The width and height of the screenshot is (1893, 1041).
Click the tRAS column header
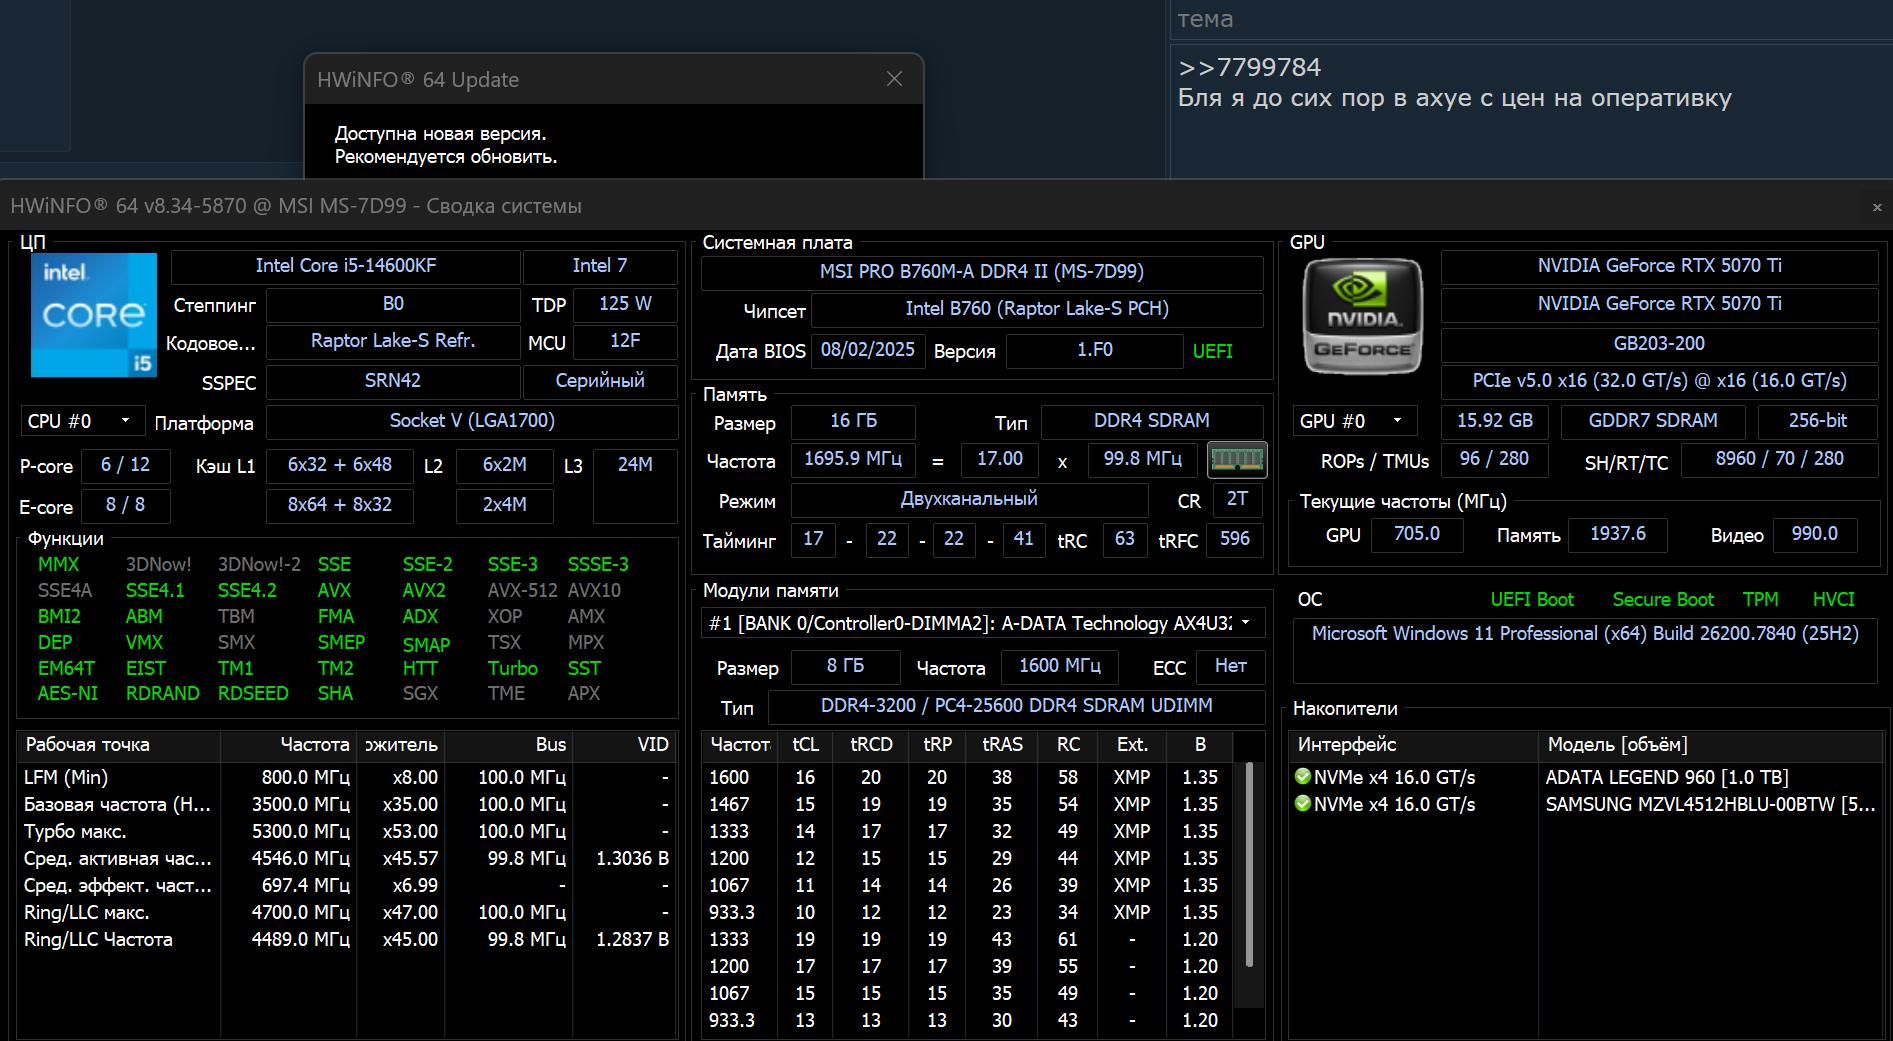1002,745
